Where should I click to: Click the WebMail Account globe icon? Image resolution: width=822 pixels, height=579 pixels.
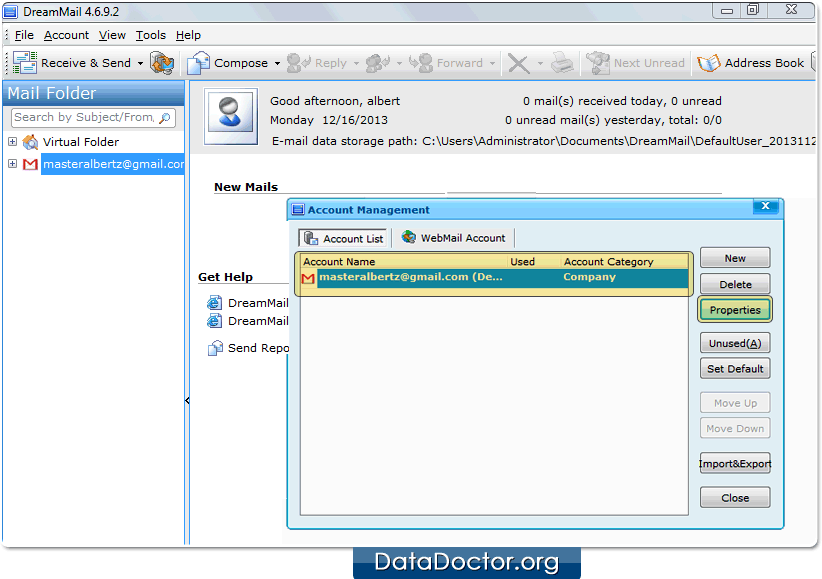(409, 237)
